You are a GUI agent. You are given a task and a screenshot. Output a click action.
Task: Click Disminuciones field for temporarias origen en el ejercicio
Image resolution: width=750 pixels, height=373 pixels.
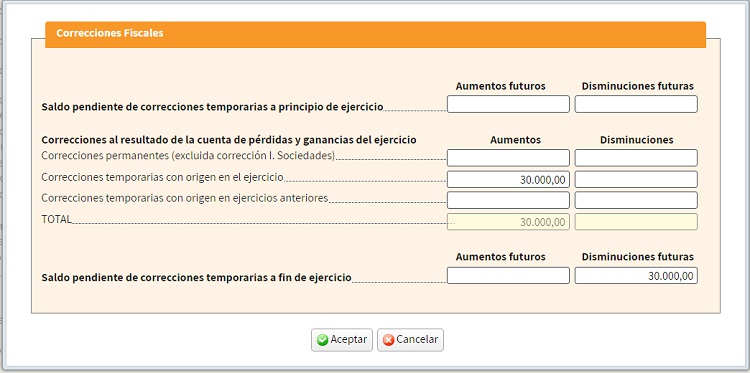pyautogui.click(x=636, y=179)
